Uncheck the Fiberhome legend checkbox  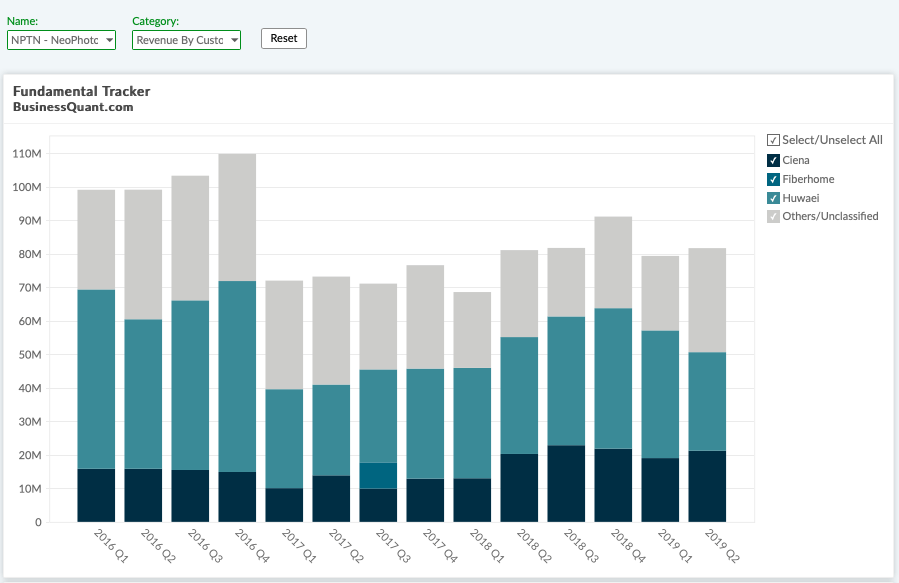773,179
